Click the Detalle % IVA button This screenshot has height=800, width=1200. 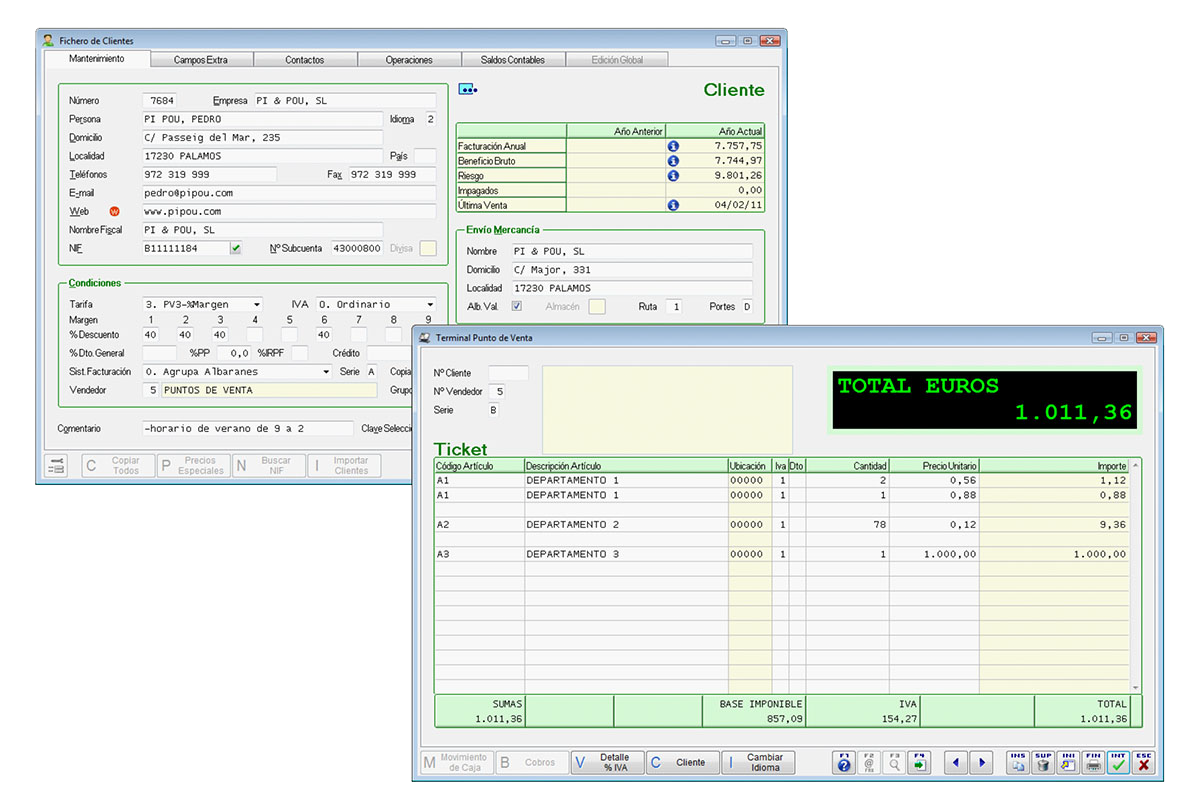607,762
